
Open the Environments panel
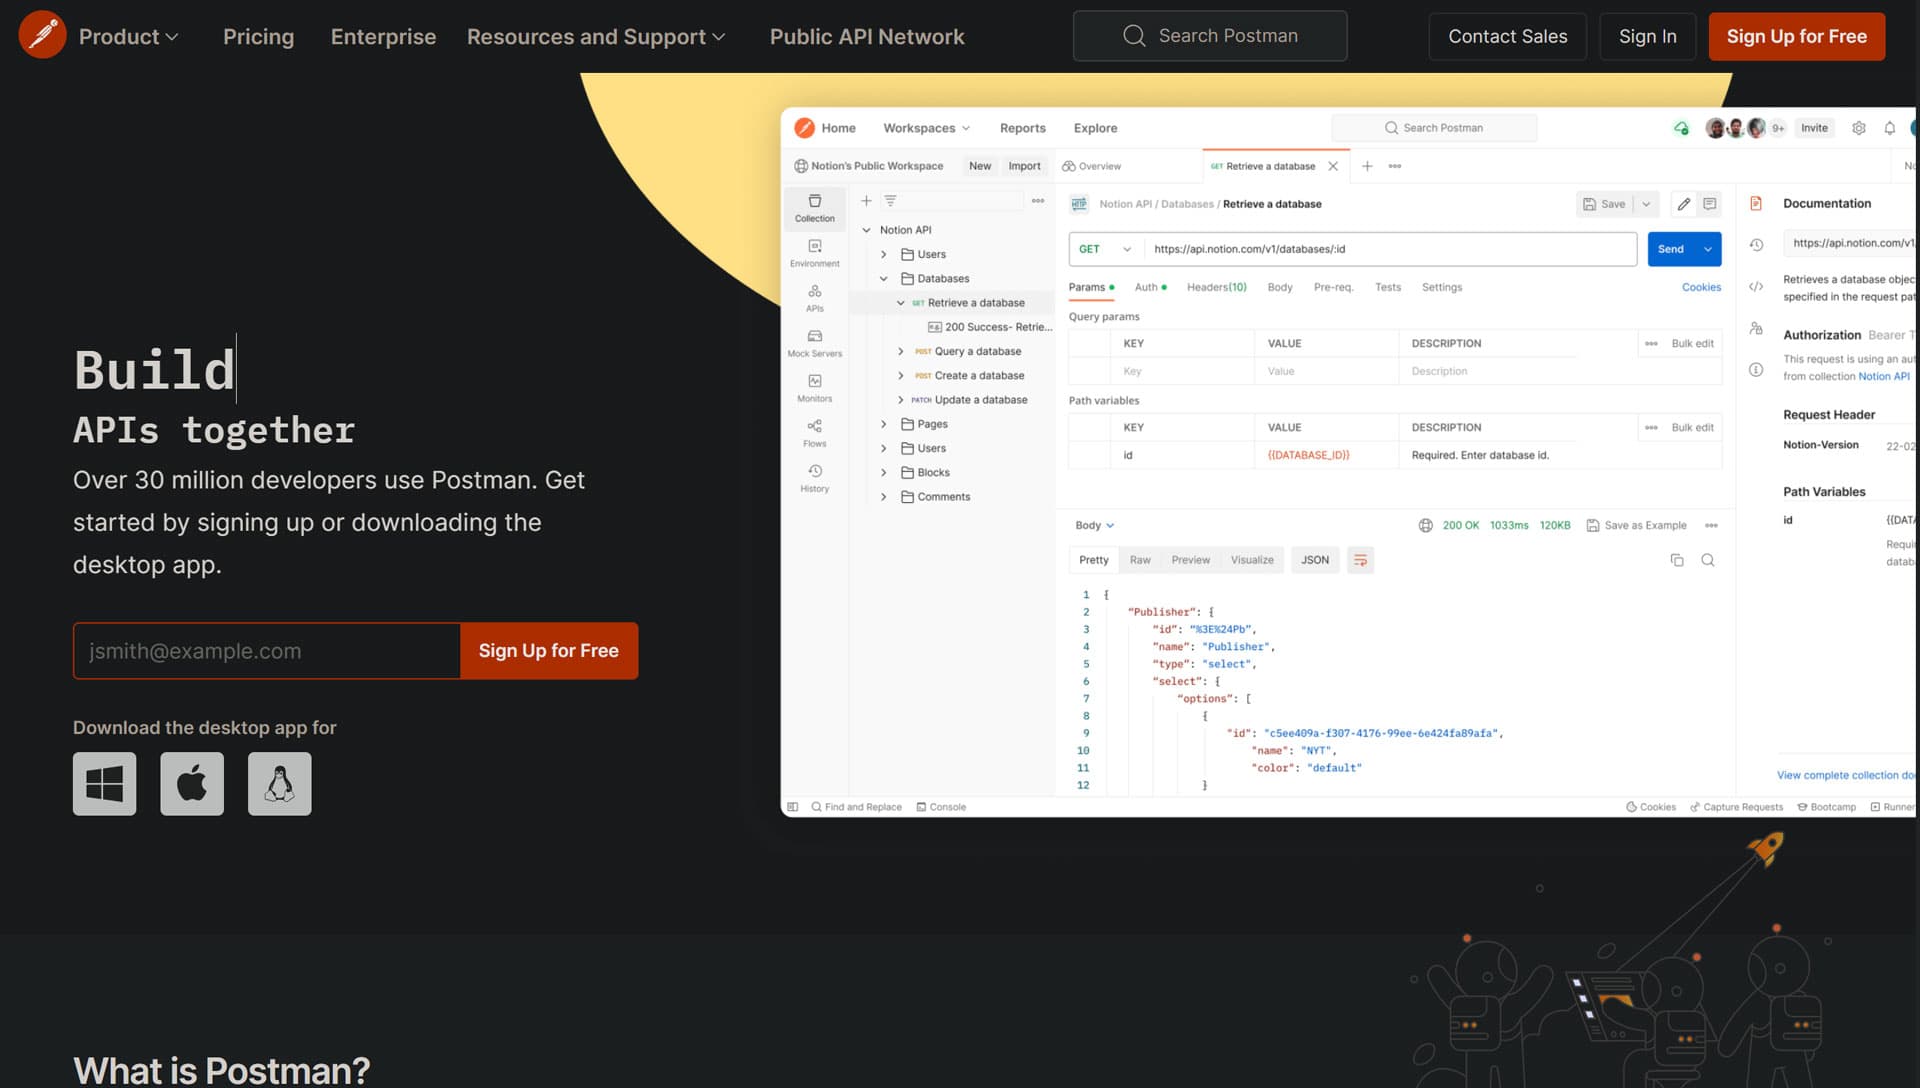coord(814,253)
